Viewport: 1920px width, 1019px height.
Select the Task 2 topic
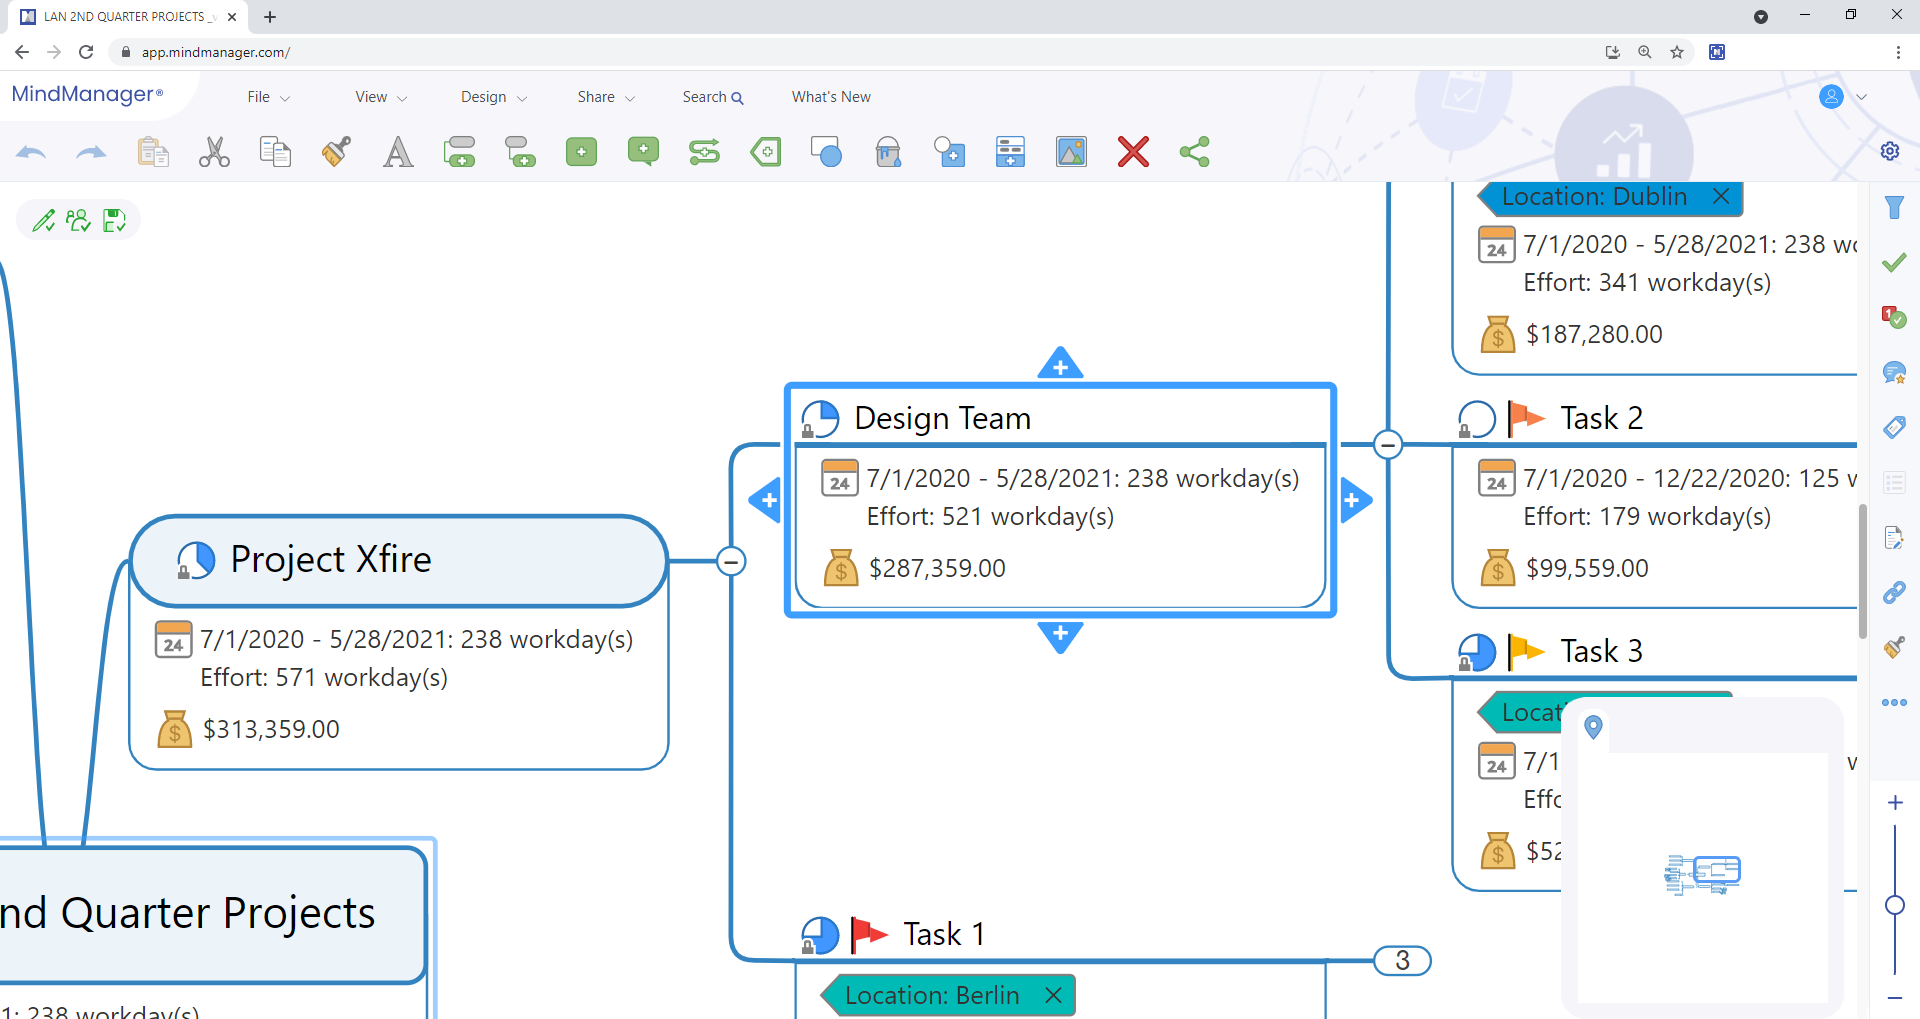pyautogui.click(x=1601, y=418)
